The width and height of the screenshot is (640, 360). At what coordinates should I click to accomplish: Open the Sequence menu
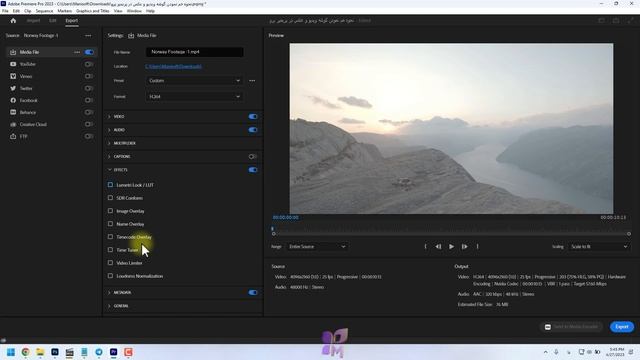[44, 11]
